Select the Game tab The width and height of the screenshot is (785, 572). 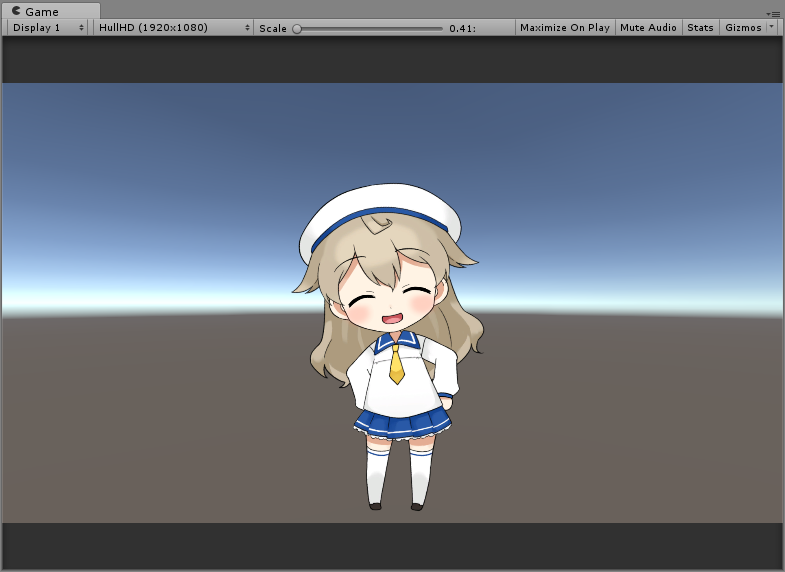(51, 11)
